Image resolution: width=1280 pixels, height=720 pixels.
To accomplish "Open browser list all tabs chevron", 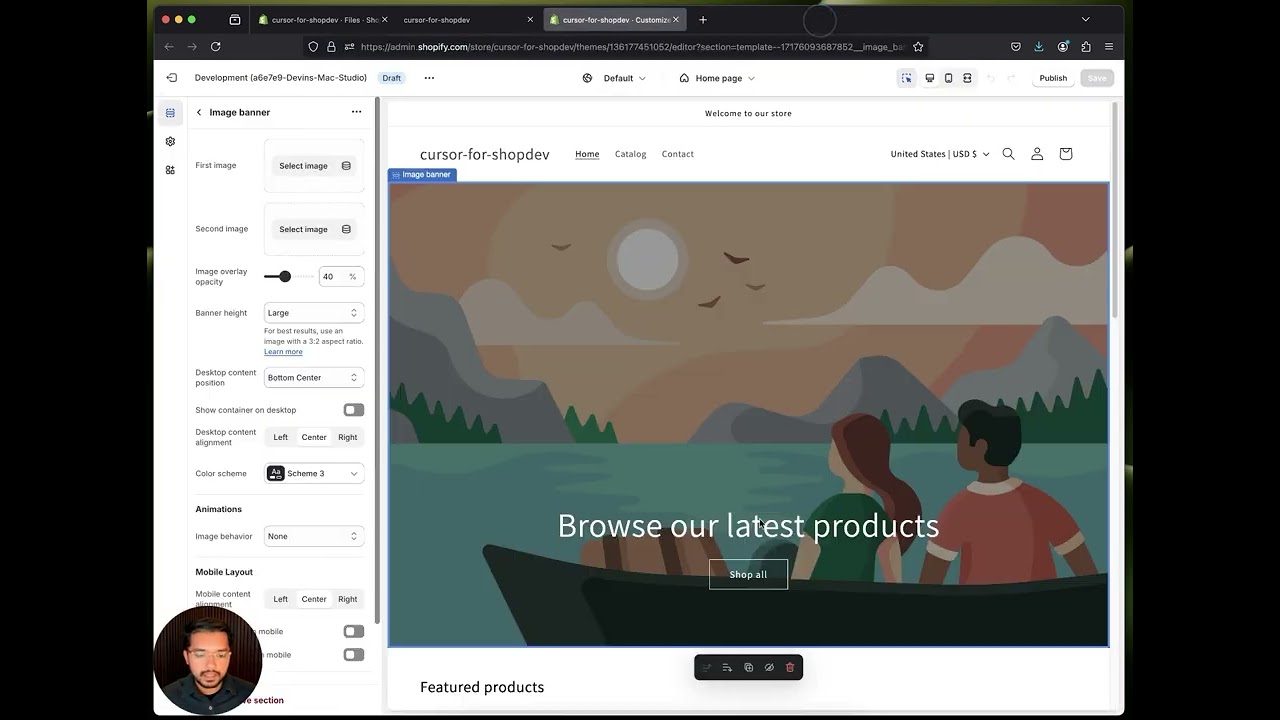I will coord(1085,19).
